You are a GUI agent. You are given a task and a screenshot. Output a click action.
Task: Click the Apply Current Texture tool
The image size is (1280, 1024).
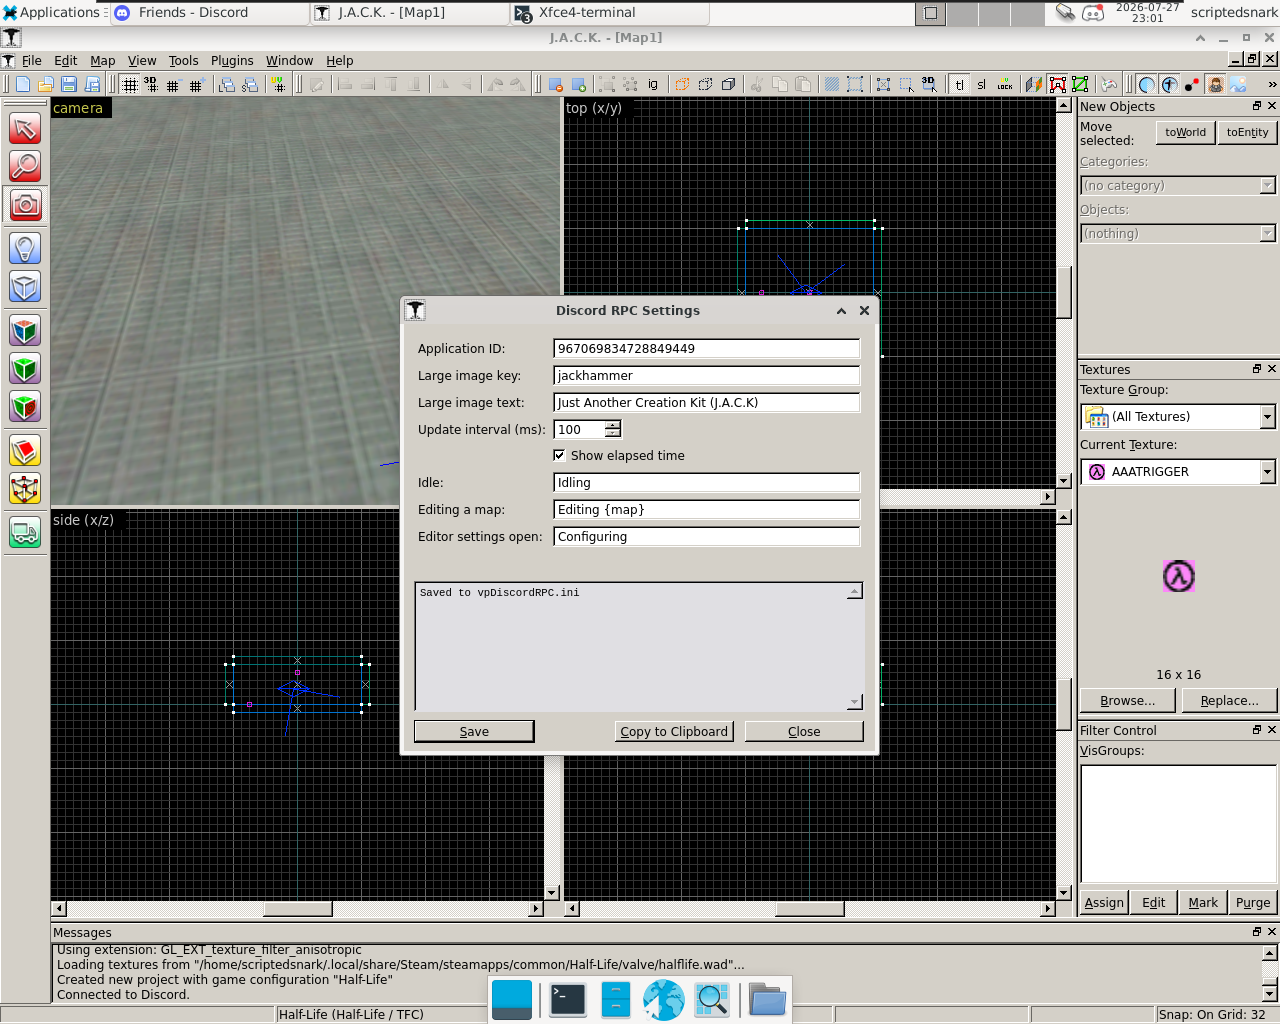click(x=25, y=369)
